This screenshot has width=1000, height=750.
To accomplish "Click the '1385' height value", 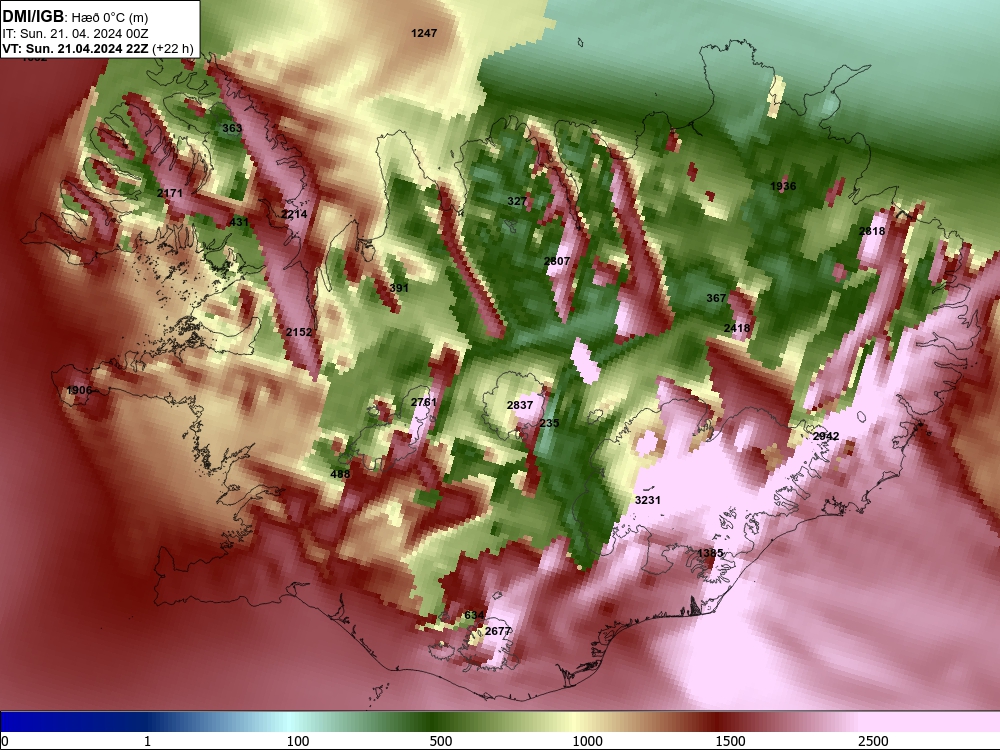I will click(x=710, y=553).
